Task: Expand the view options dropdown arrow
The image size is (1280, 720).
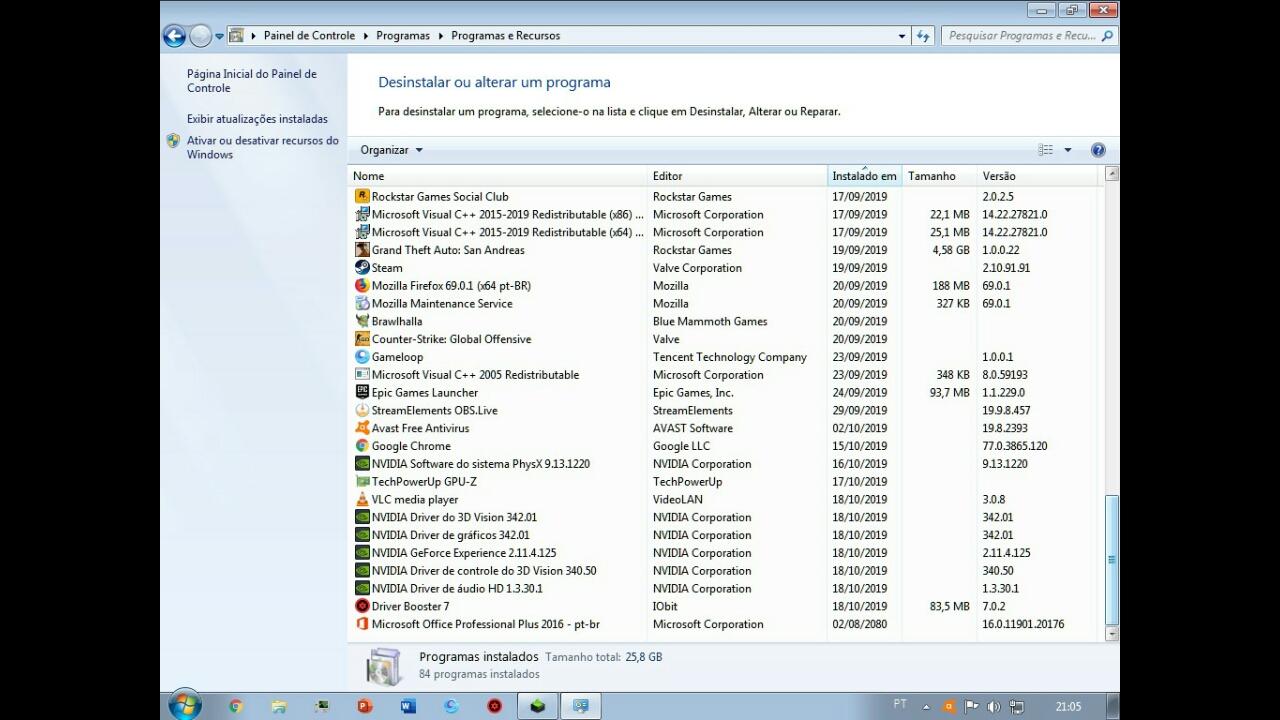Action: (1068, 150)
